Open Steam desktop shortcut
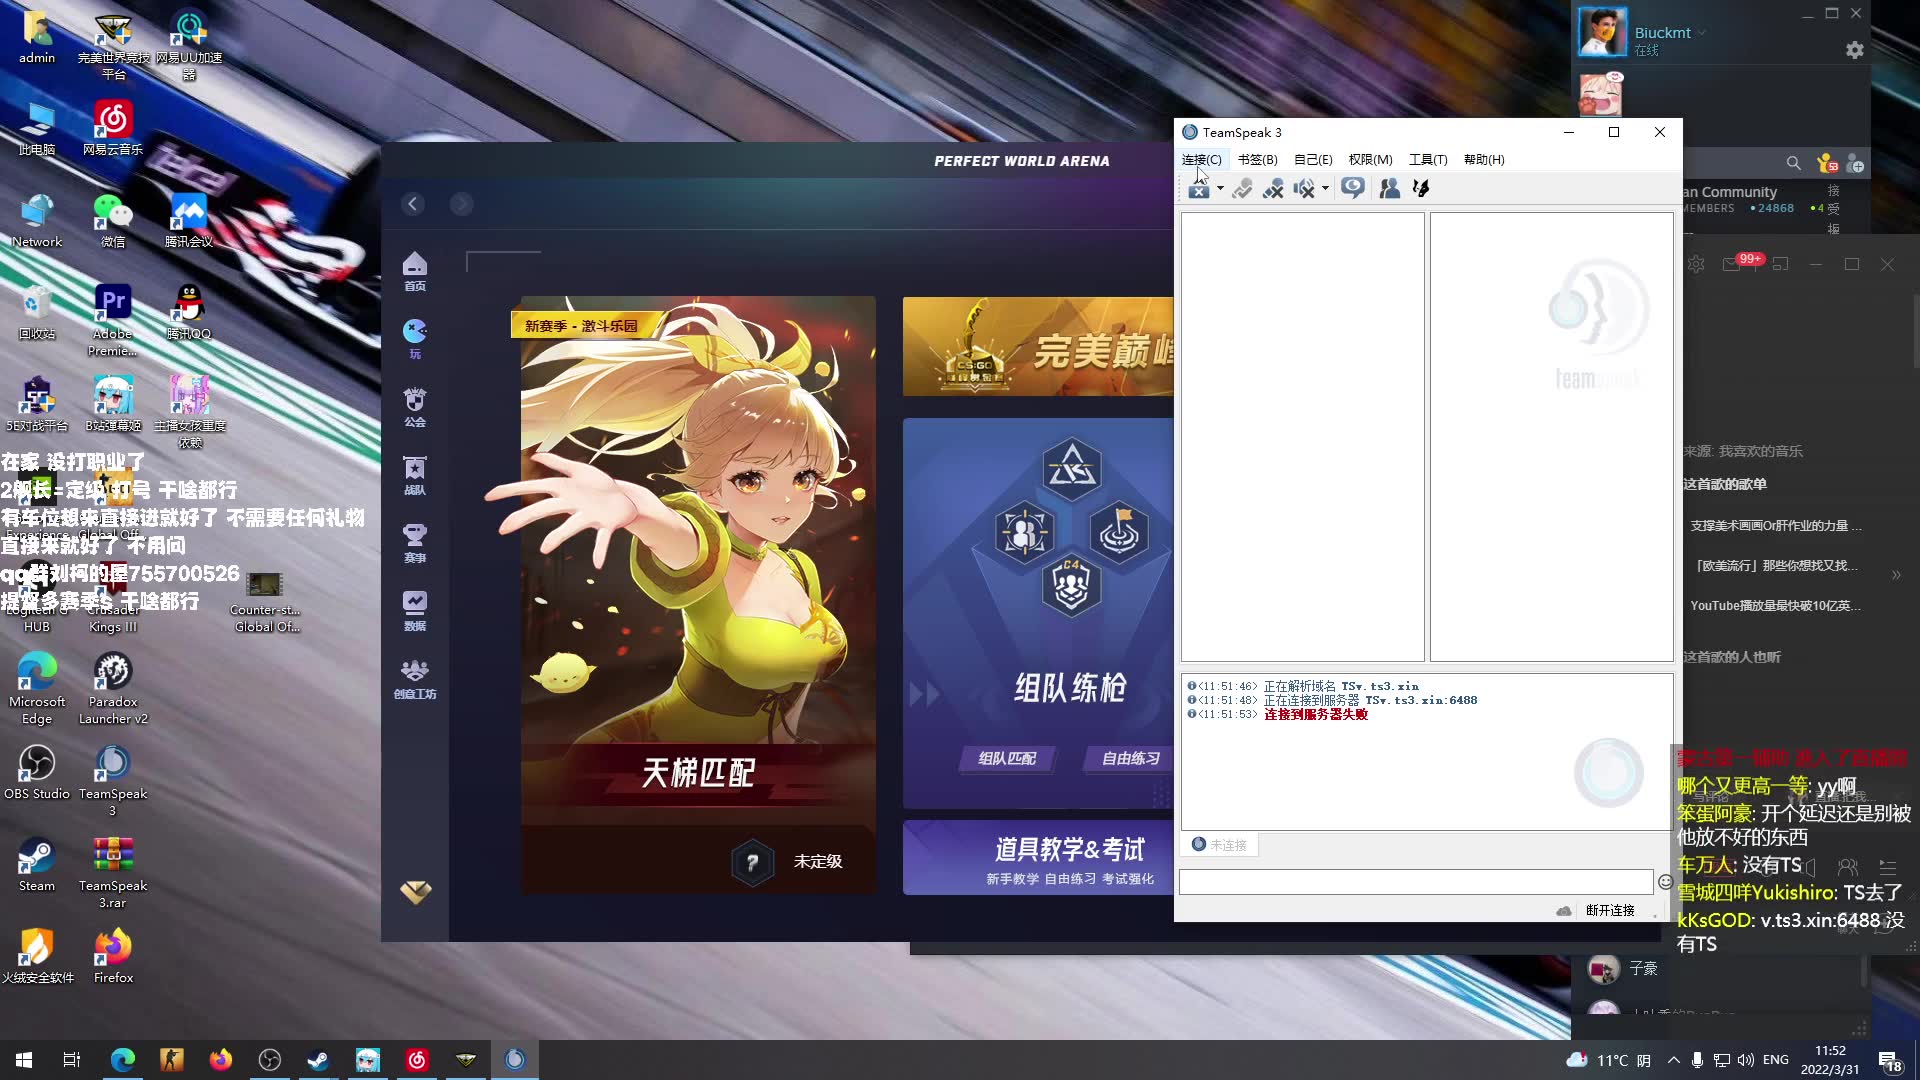Screen dimensions: 1920x1080 click(37, 865)
